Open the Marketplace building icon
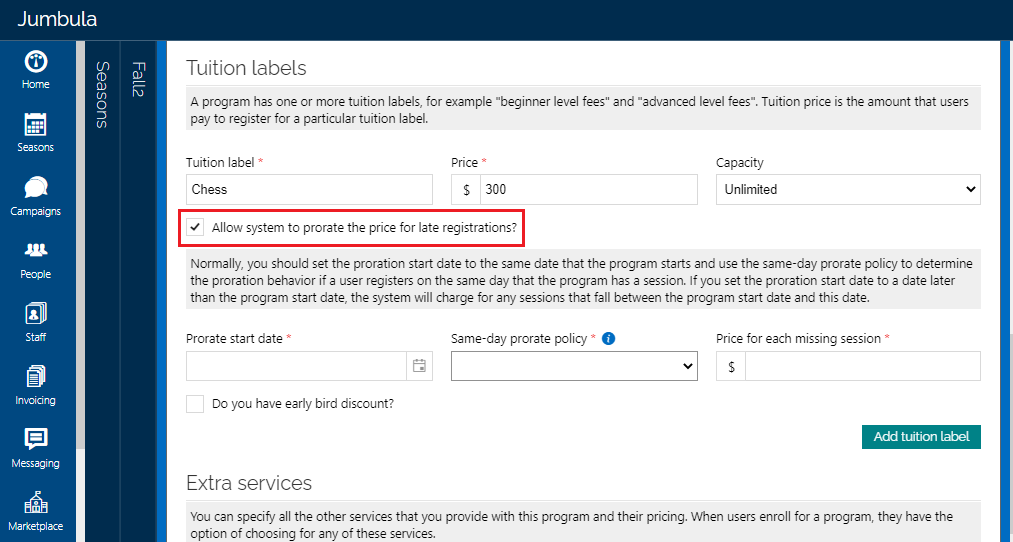This screenshot has height=542, width=1013. (36, 502)
